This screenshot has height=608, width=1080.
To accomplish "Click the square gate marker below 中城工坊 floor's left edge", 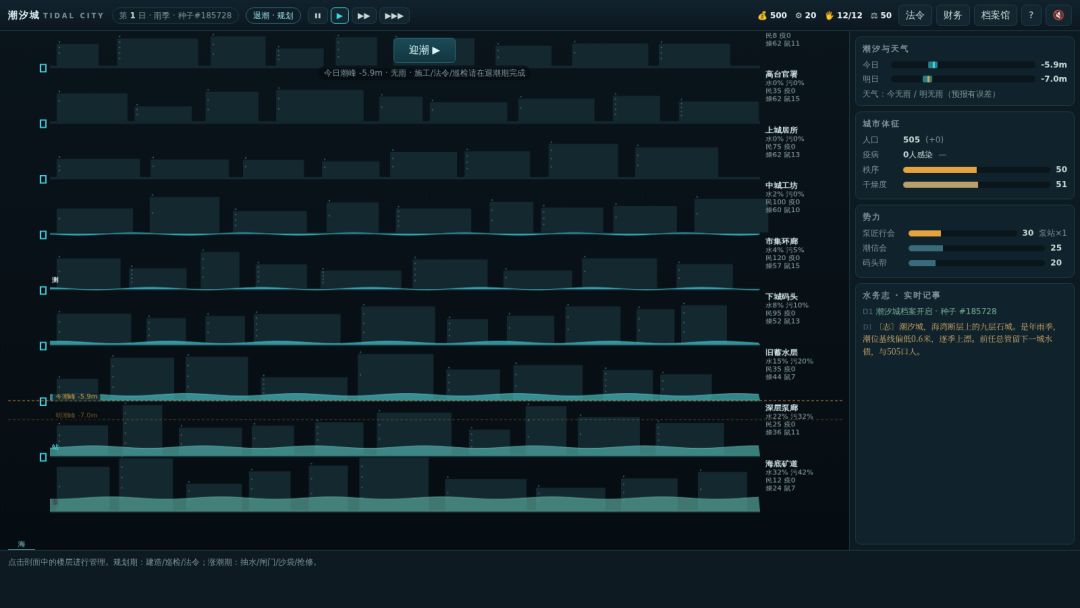I will pos(43,235).
